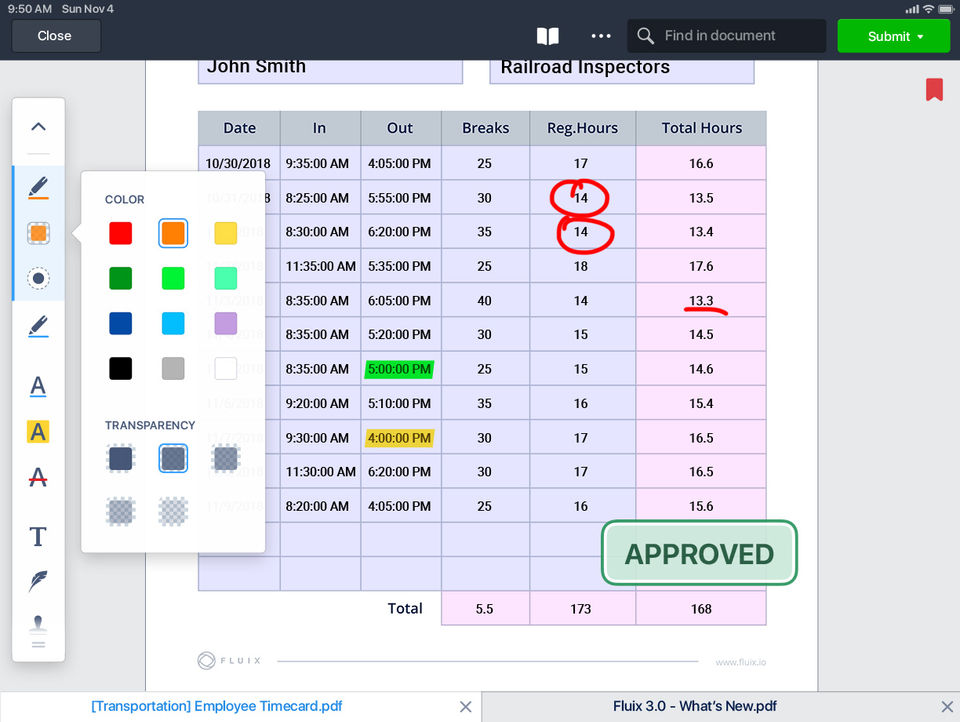Click the Railroad Inspectors field
The height and width of the screenshot is (722, 960).
tap(621, 70)
